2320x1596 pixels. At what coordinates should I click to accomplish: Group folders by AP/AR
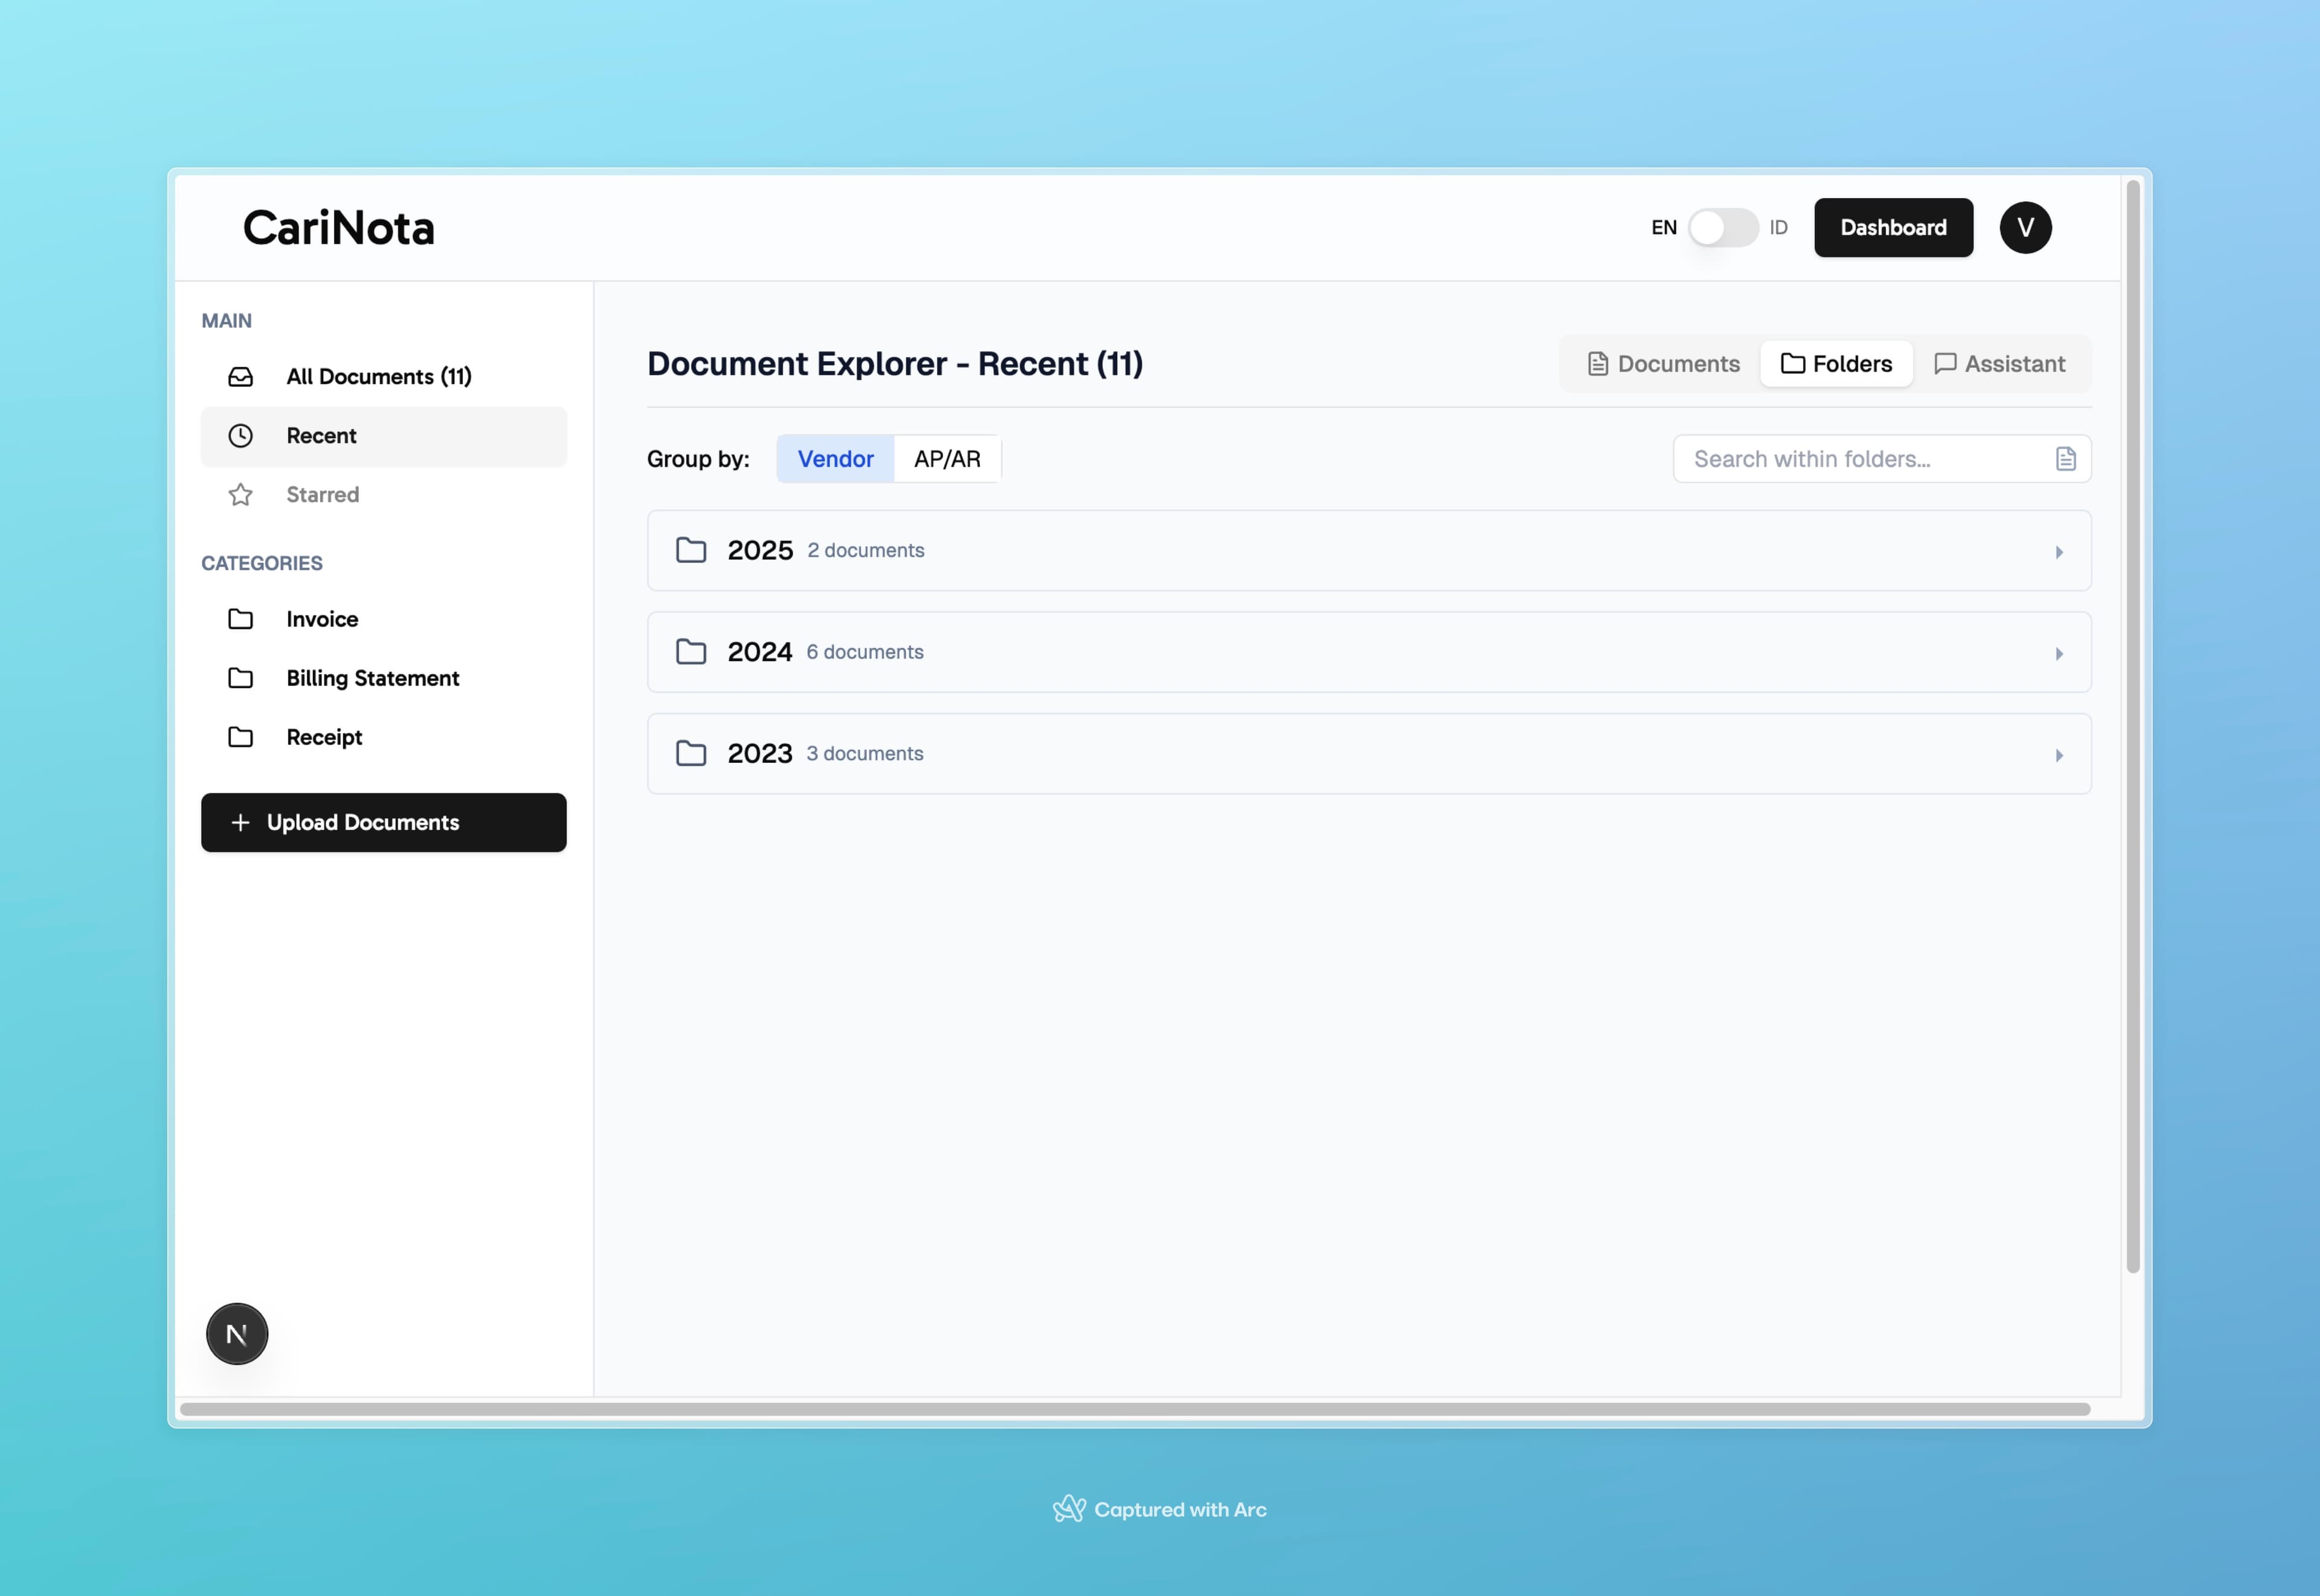947,459
